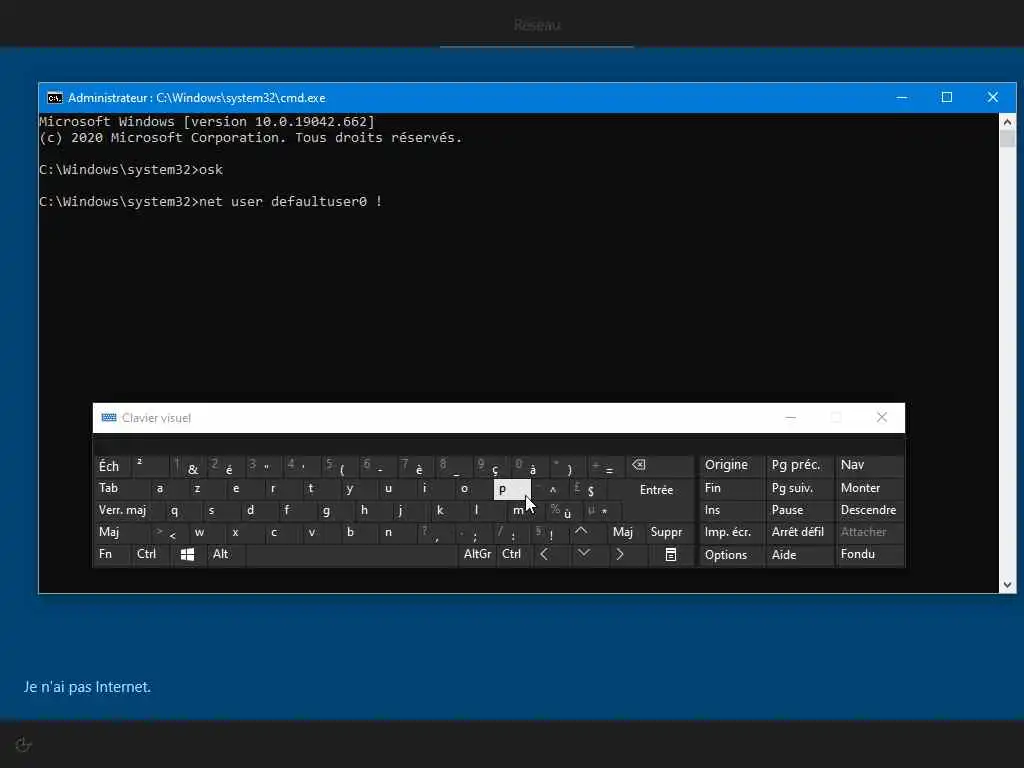Screen dimensions: 1024x768
Task: Close the Clavier visuel window
Action: (882, 417)
